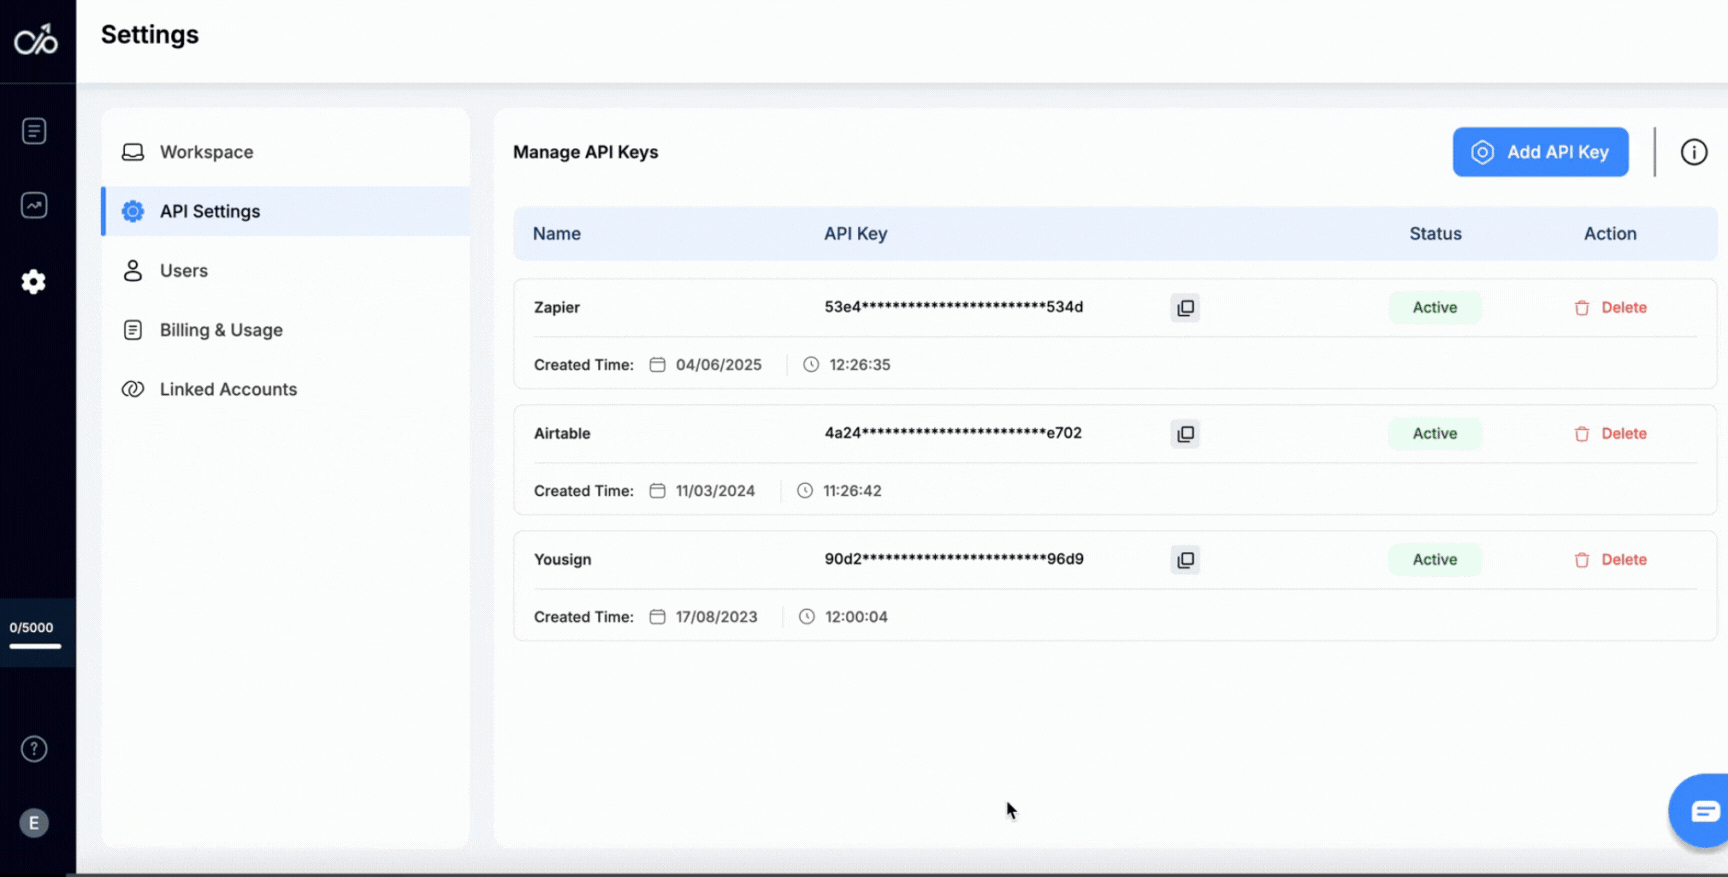Delete the Zapier API key
The width and height of the screenshot is (1728, 877).
1611,308
